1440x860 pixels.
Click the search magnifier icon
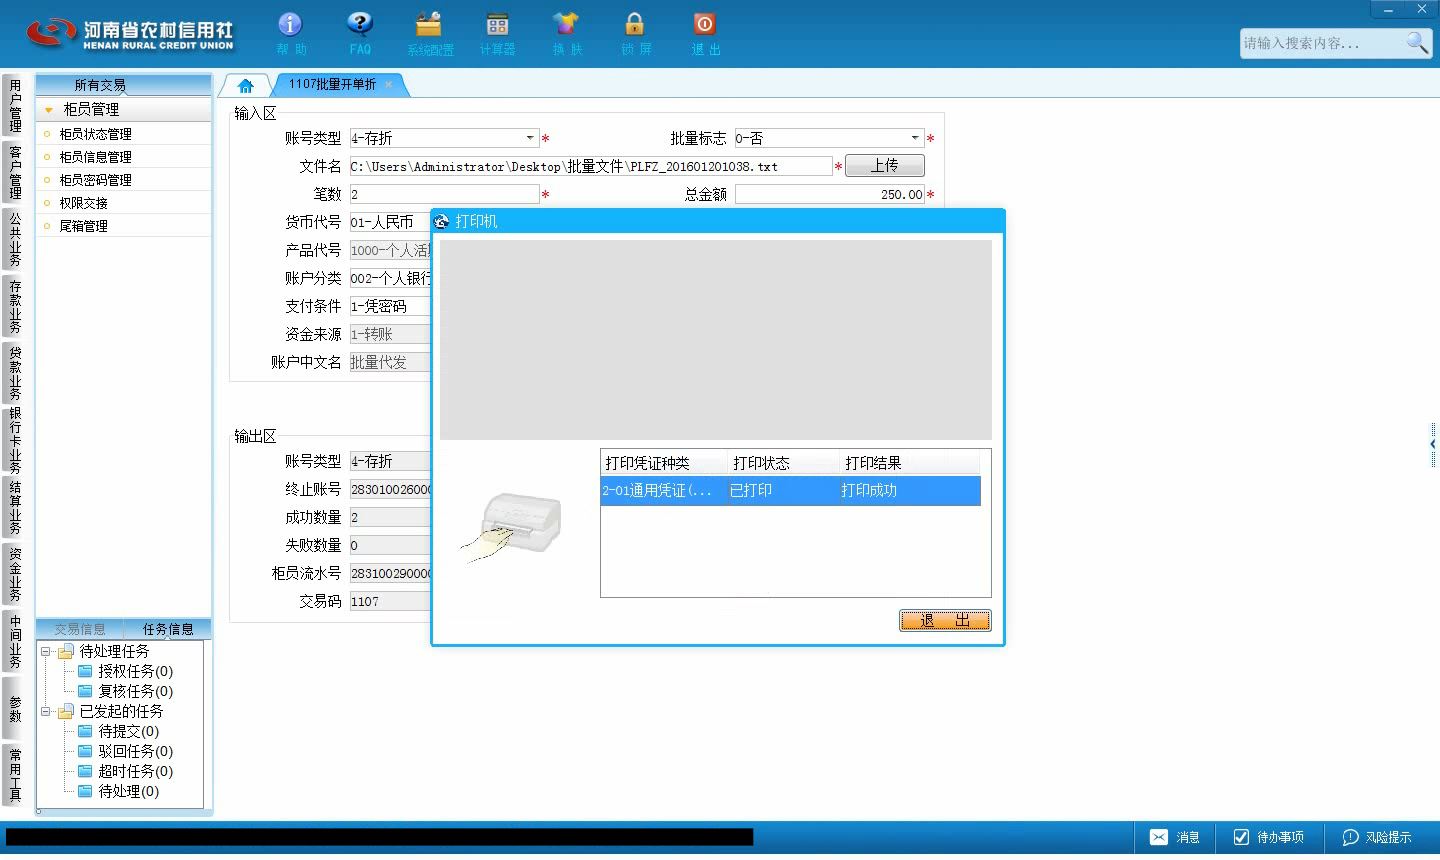tap(1417, 42)
